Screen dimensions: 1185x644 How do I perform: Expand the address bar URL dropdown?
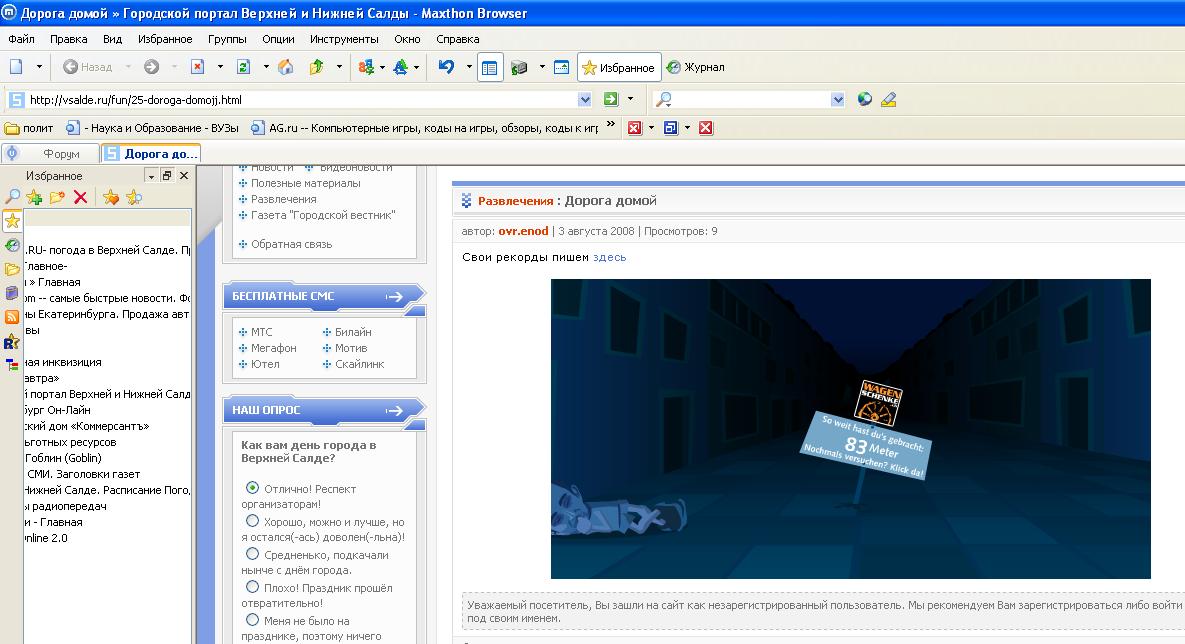click(x=585, y=99)
